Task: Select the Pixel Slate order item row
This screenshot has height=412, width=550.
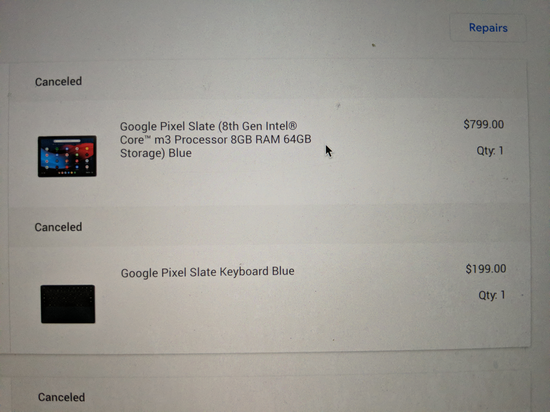Action: [x=269, y=152]
